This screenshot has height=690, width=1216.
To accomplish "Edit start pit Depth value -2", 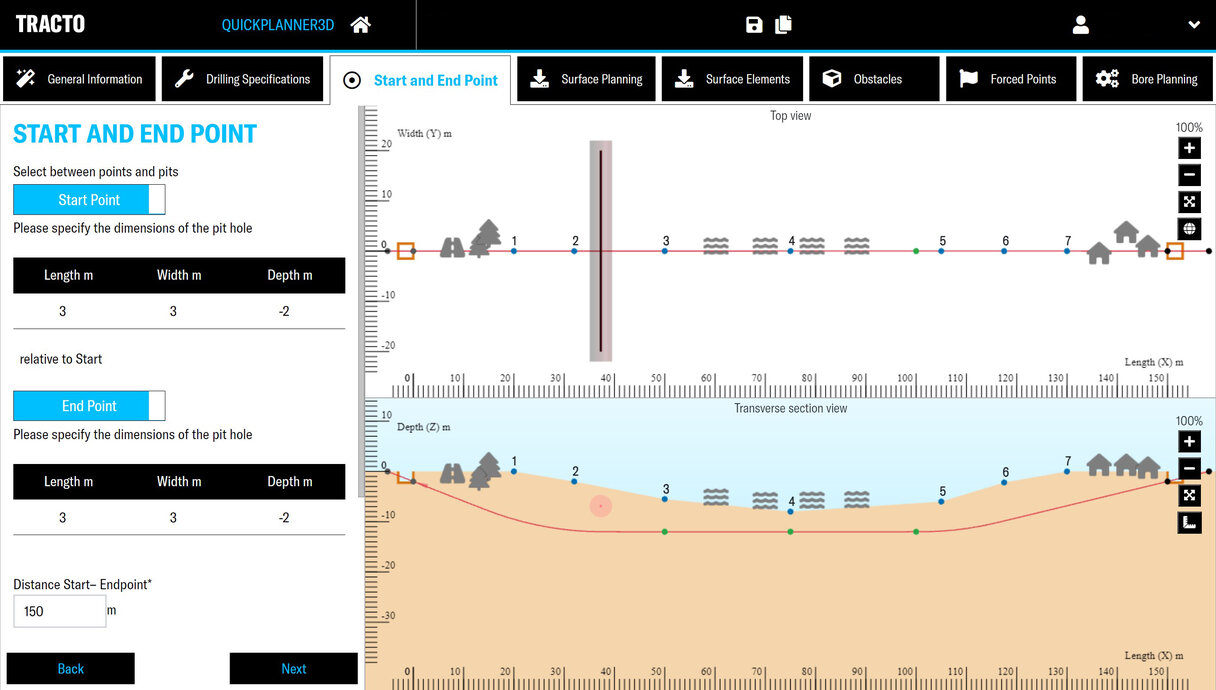I will click(284, 311).
